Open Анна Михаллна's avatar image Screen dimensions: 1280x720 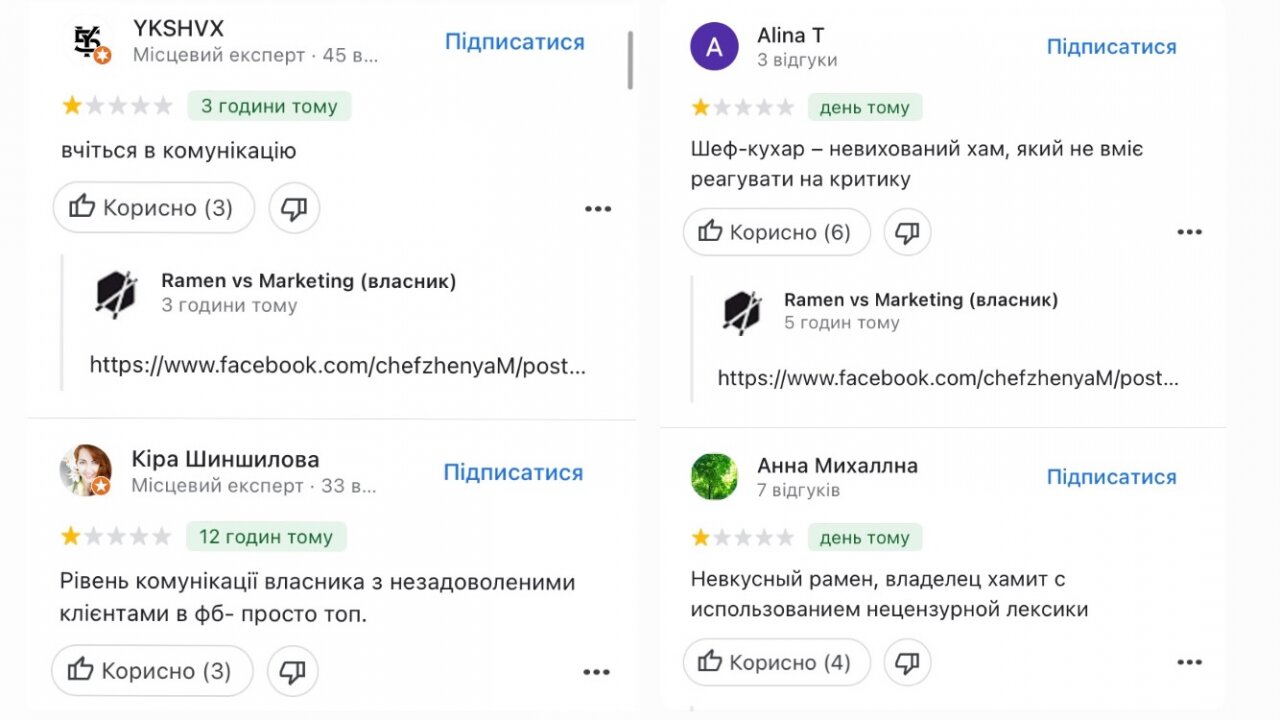click(713, 476)
